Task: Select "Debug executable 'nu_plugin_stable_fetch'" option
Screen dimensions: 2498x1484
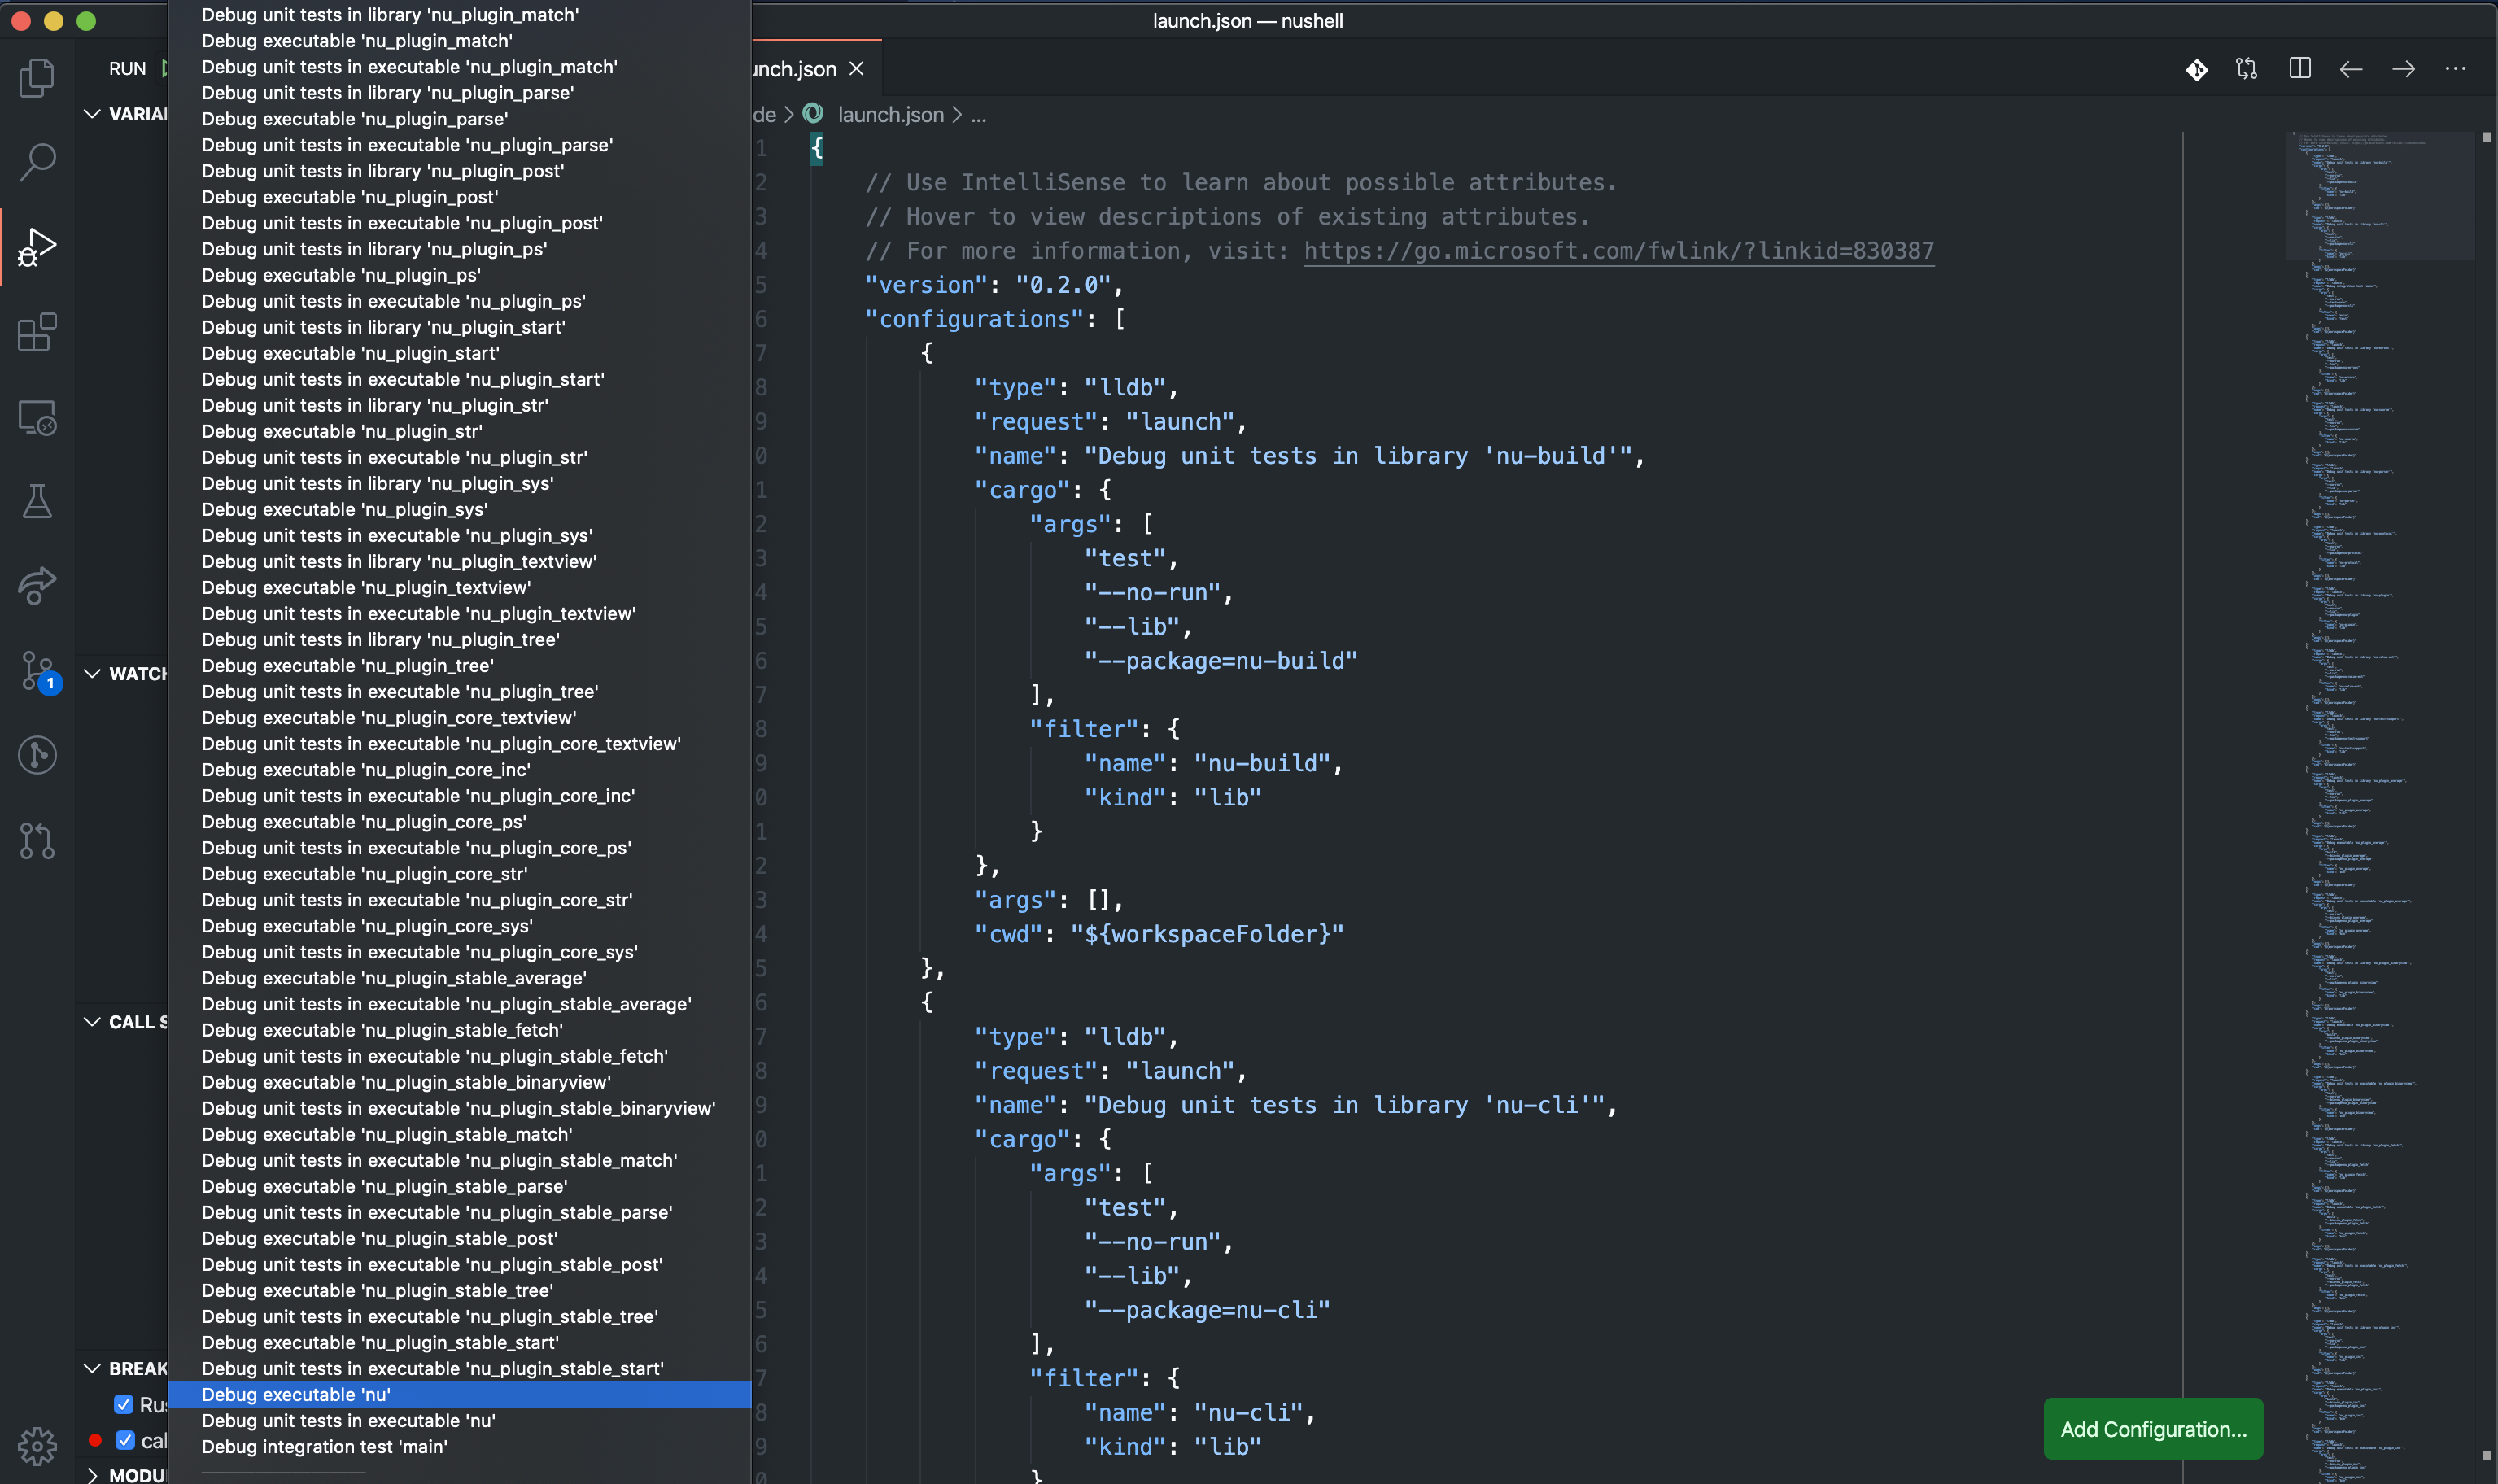Action: click(459, 1029)
